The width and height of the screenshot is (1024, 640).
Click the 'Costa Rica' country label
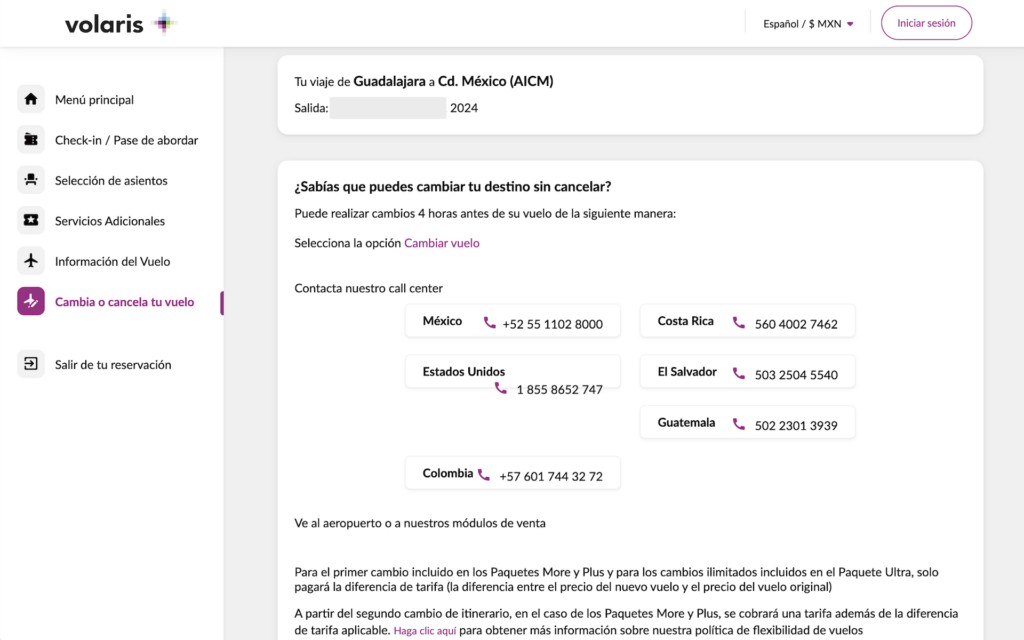(685, 321)
